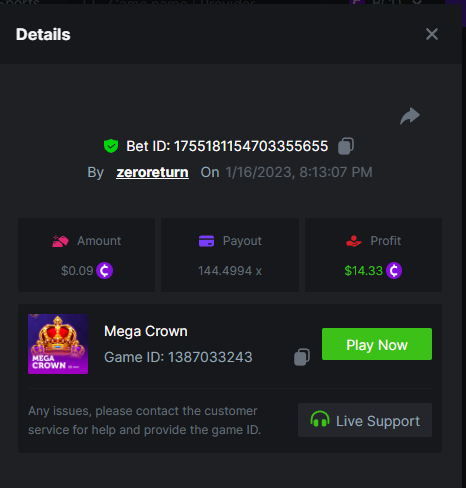Open the zeroreturn user profile link

(152, 172)
